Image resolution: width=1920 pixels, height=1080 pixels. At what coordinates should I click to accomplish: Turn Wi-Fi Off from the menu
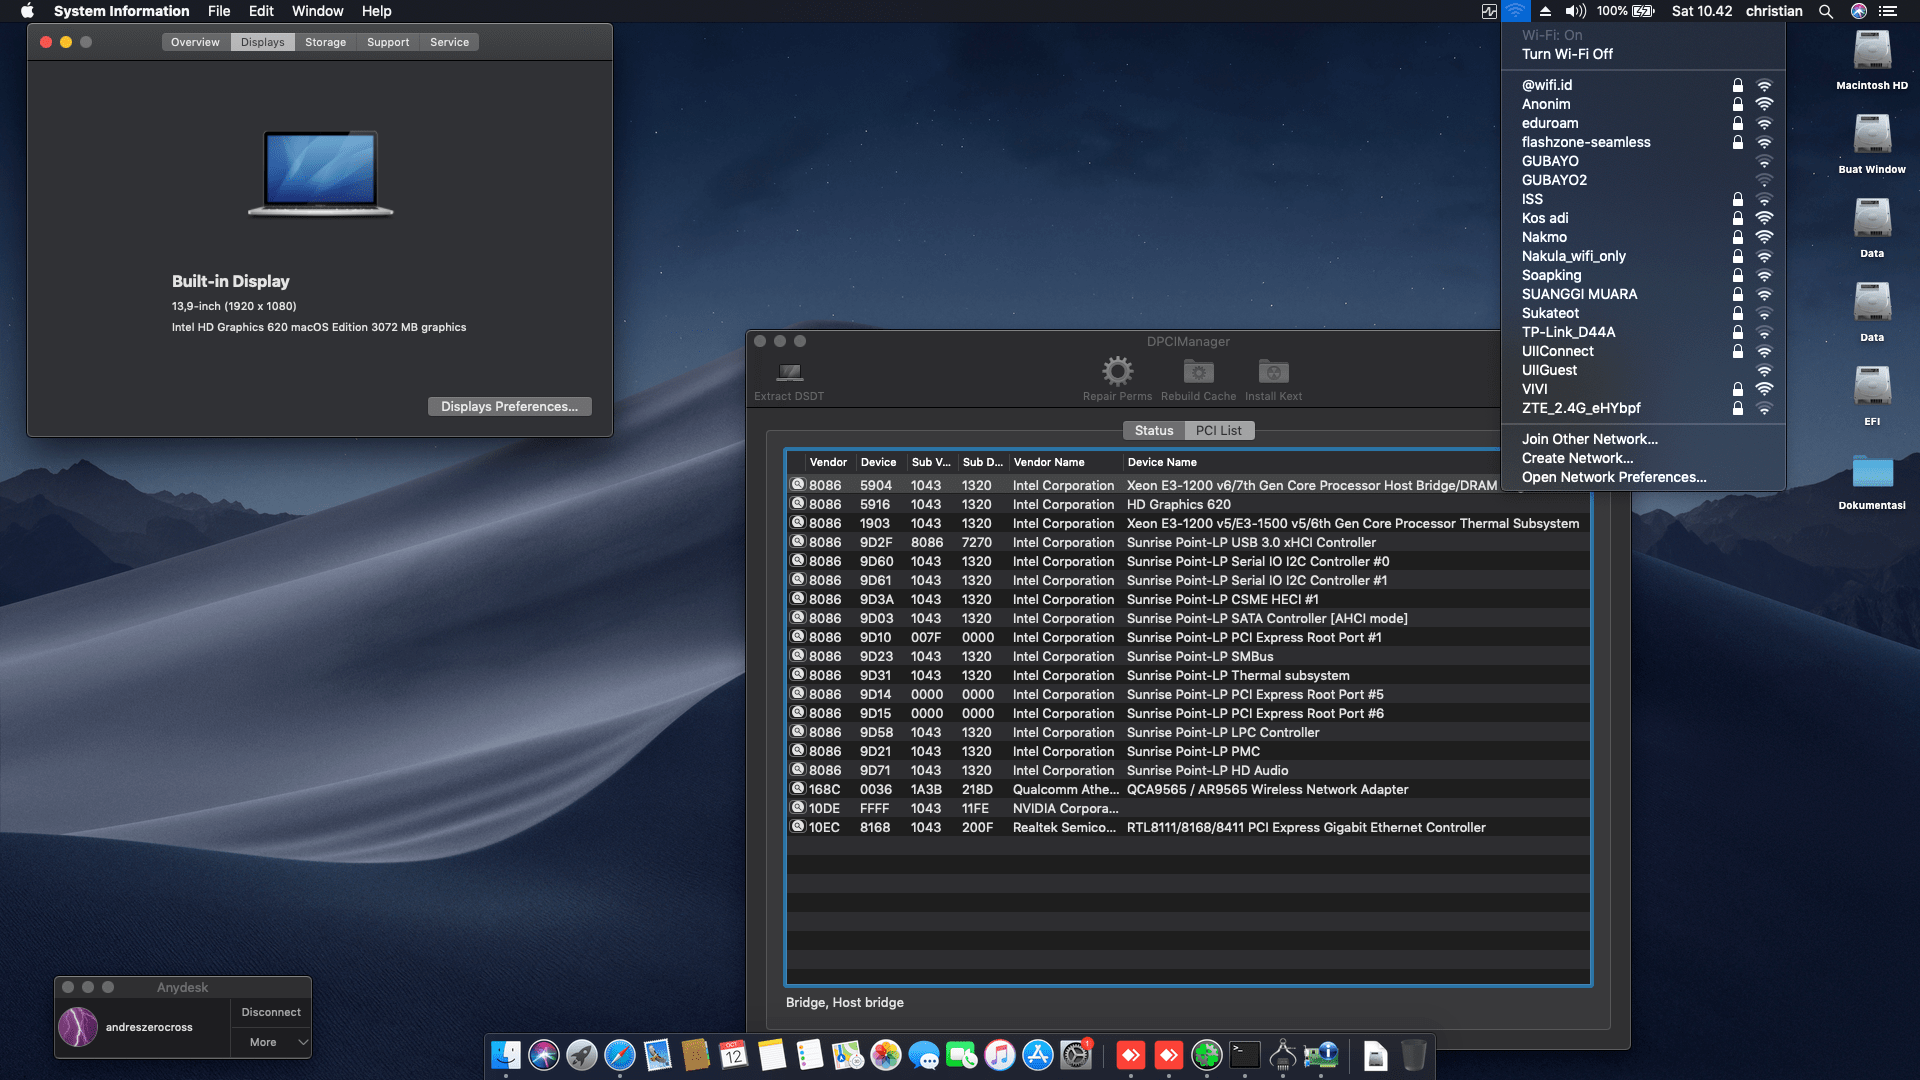1567,54
